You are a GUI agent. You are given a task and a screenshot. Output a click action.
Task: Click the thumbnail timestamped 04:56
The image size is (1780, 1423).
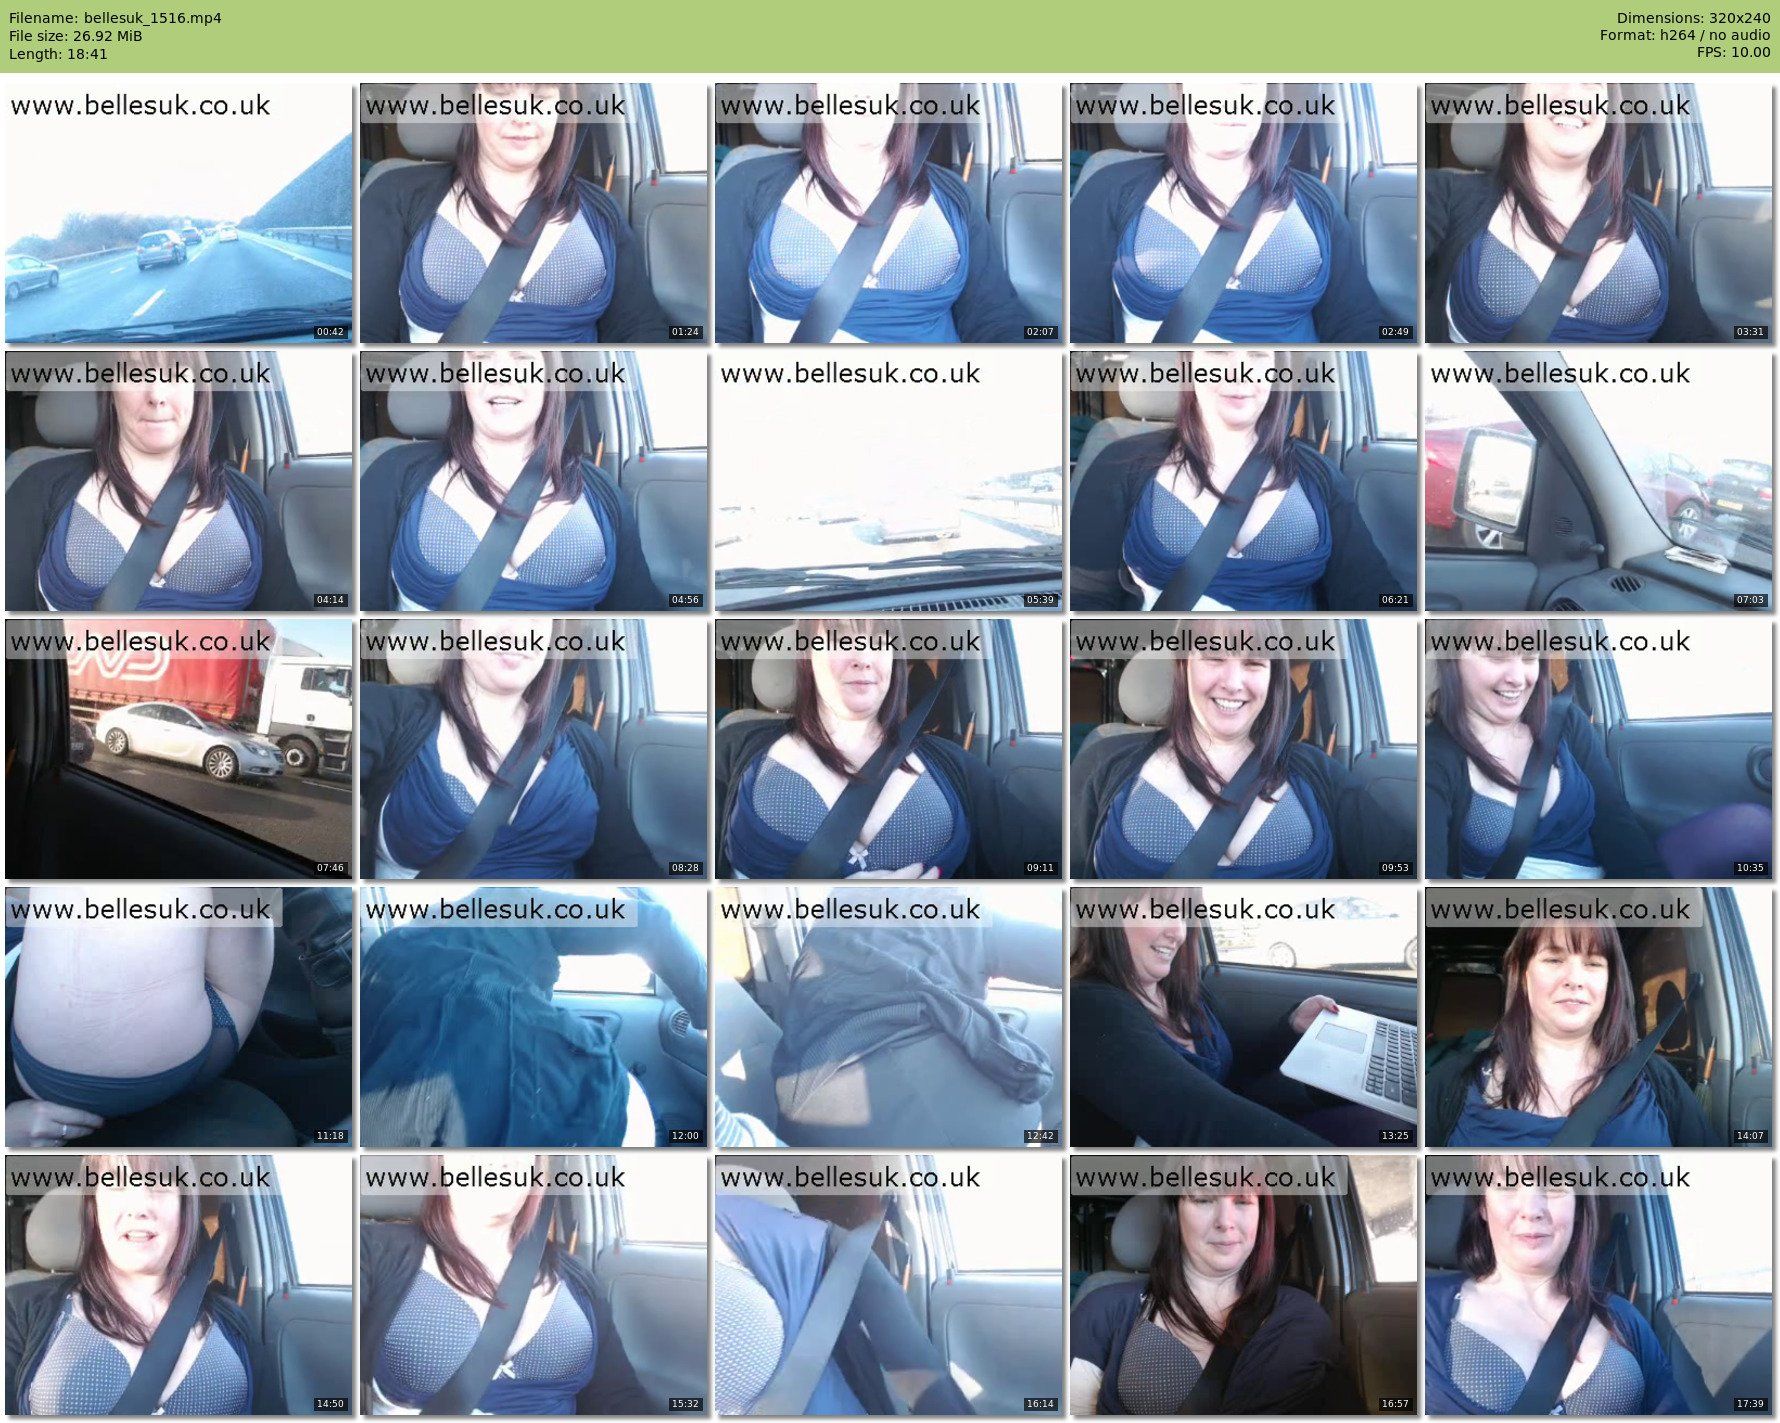[x=534, y=481]
